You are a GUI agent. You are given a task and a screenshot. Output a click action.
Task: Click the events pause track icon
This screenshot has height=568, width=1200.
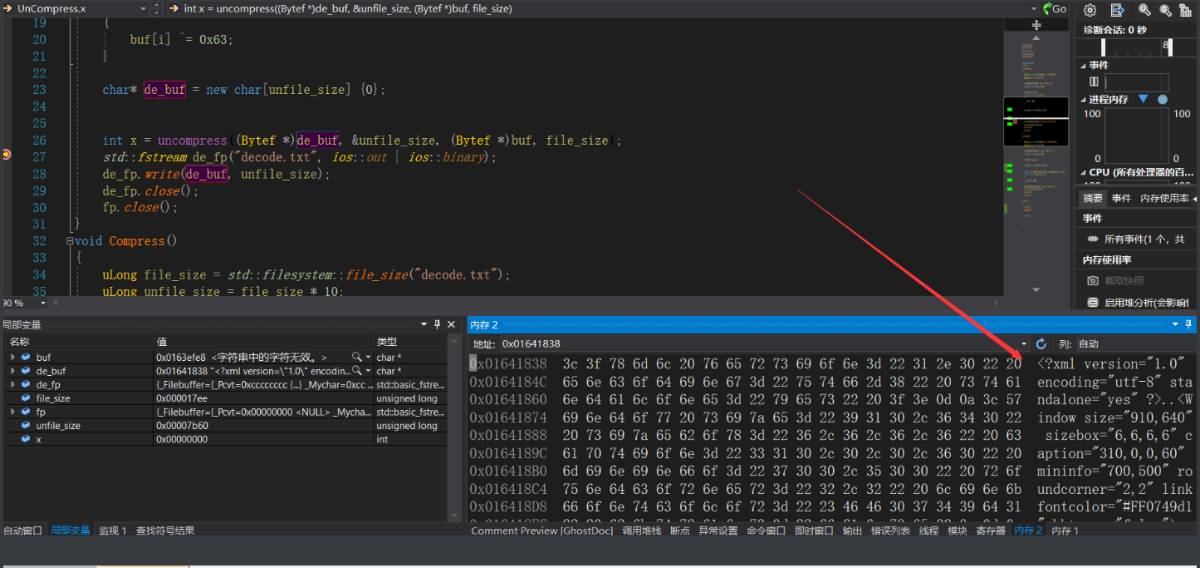(1093, 82)
